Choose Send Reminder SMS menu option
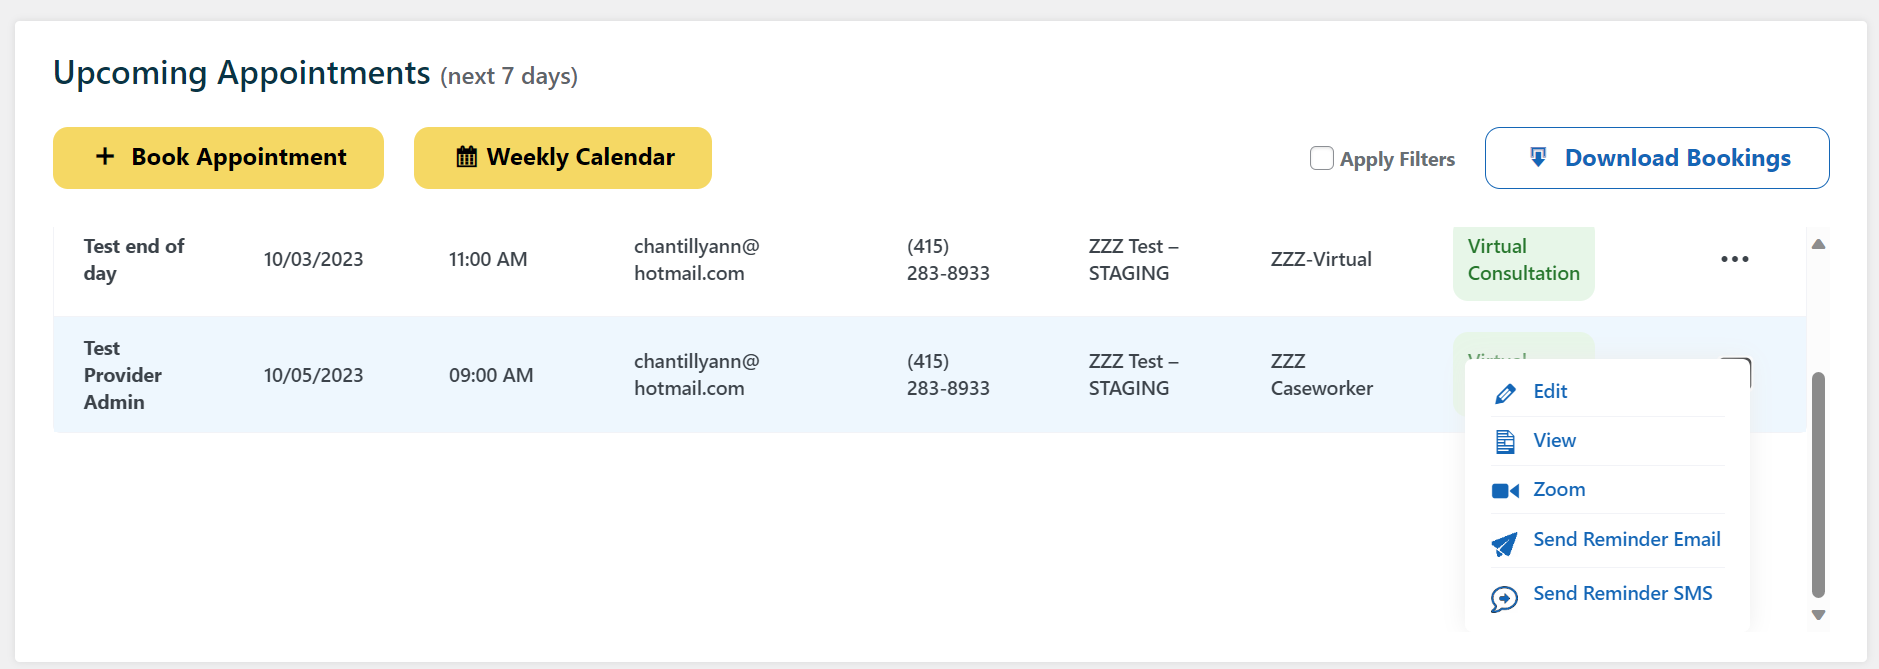The width and height of the screenshot is (1879, 669). pyautogui.click(x=1622, y=594)
